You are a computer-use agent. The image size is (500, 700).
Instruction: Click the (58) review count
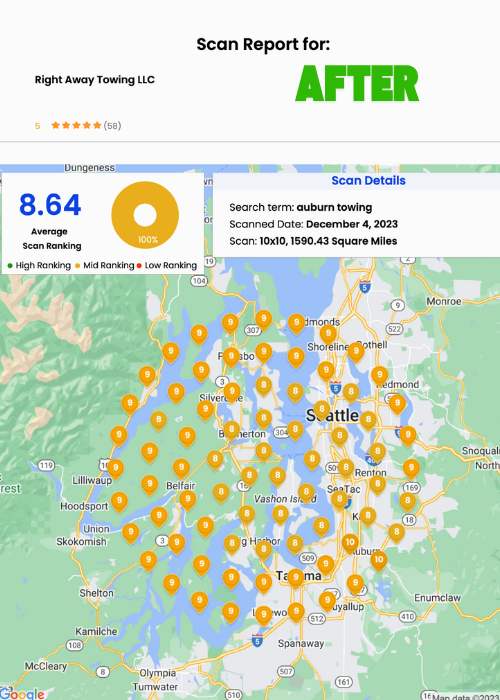point(112,126)
